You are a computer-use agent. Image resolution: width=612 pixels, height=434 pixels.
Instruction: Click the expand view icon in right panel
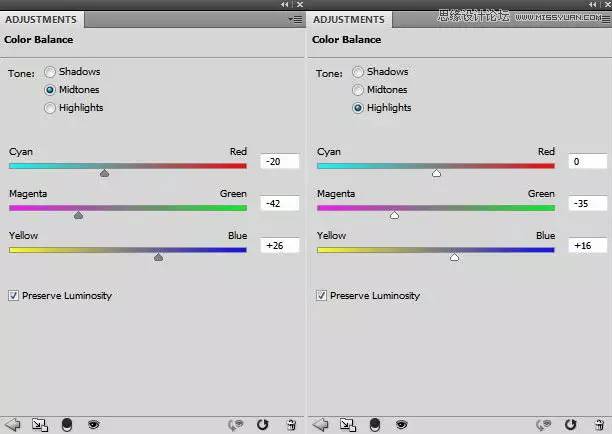click(348, 425)
